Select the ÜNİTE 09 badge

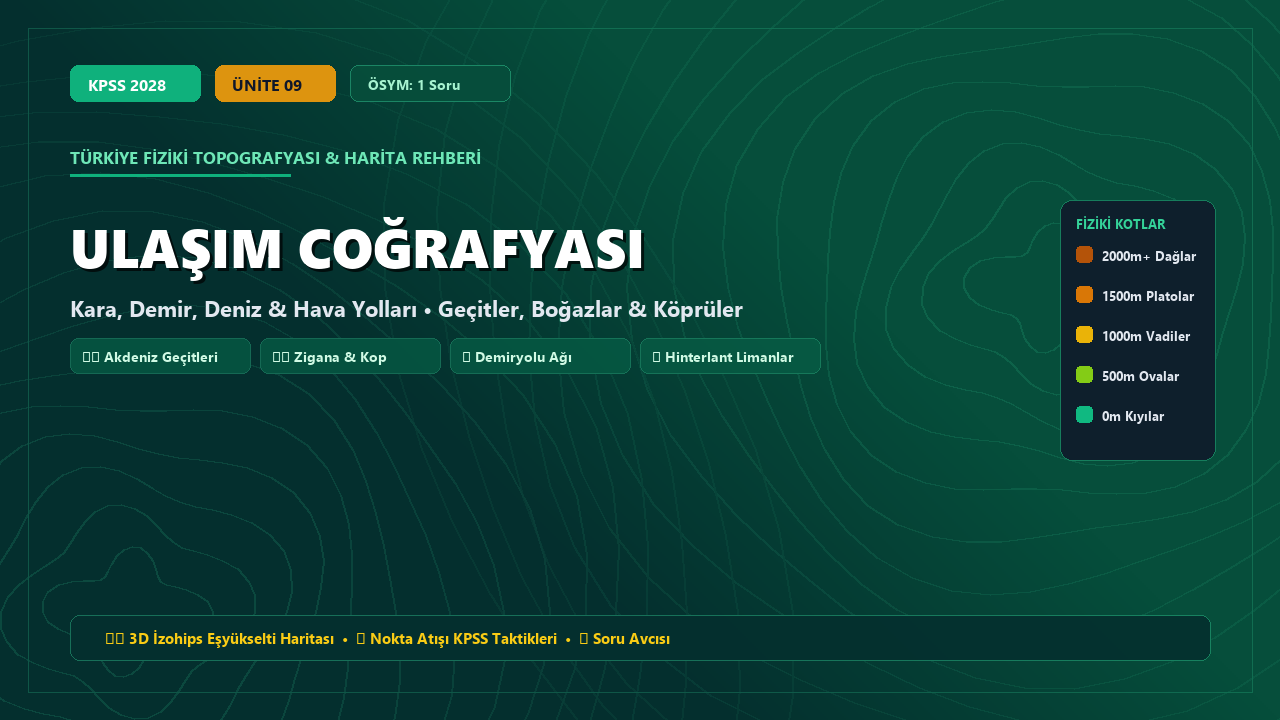[275, 84]
